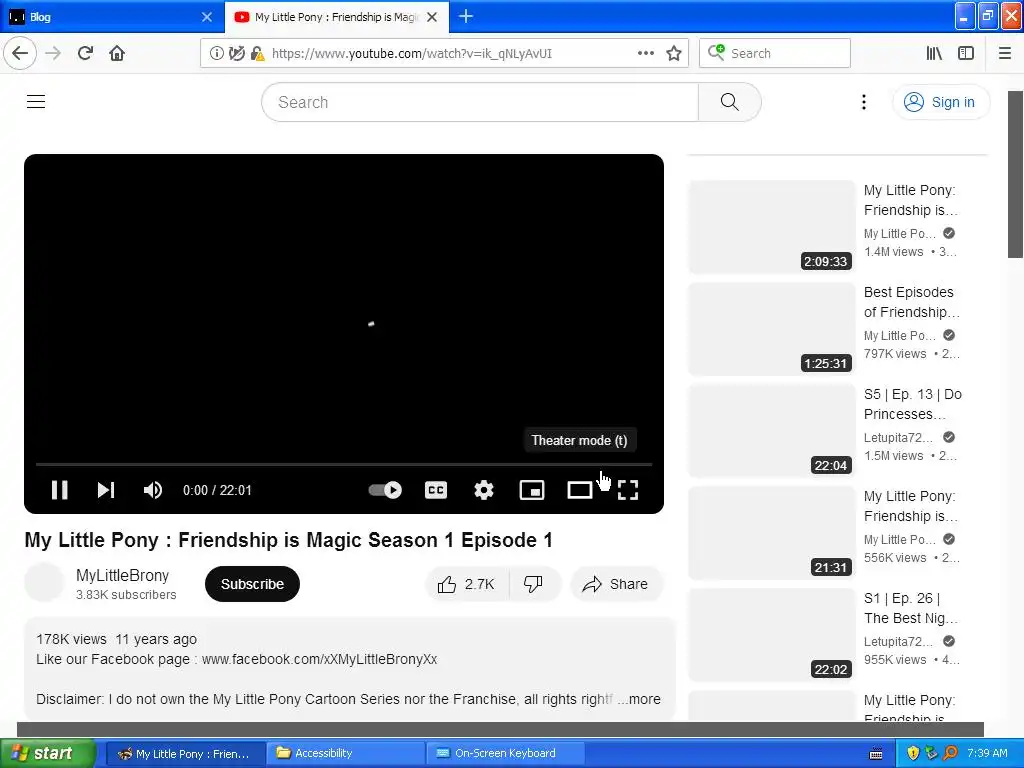Viewport: 1024px width, 768px height.
Task: Select the YouTube URL in address bar
Action: pos(411,54)
